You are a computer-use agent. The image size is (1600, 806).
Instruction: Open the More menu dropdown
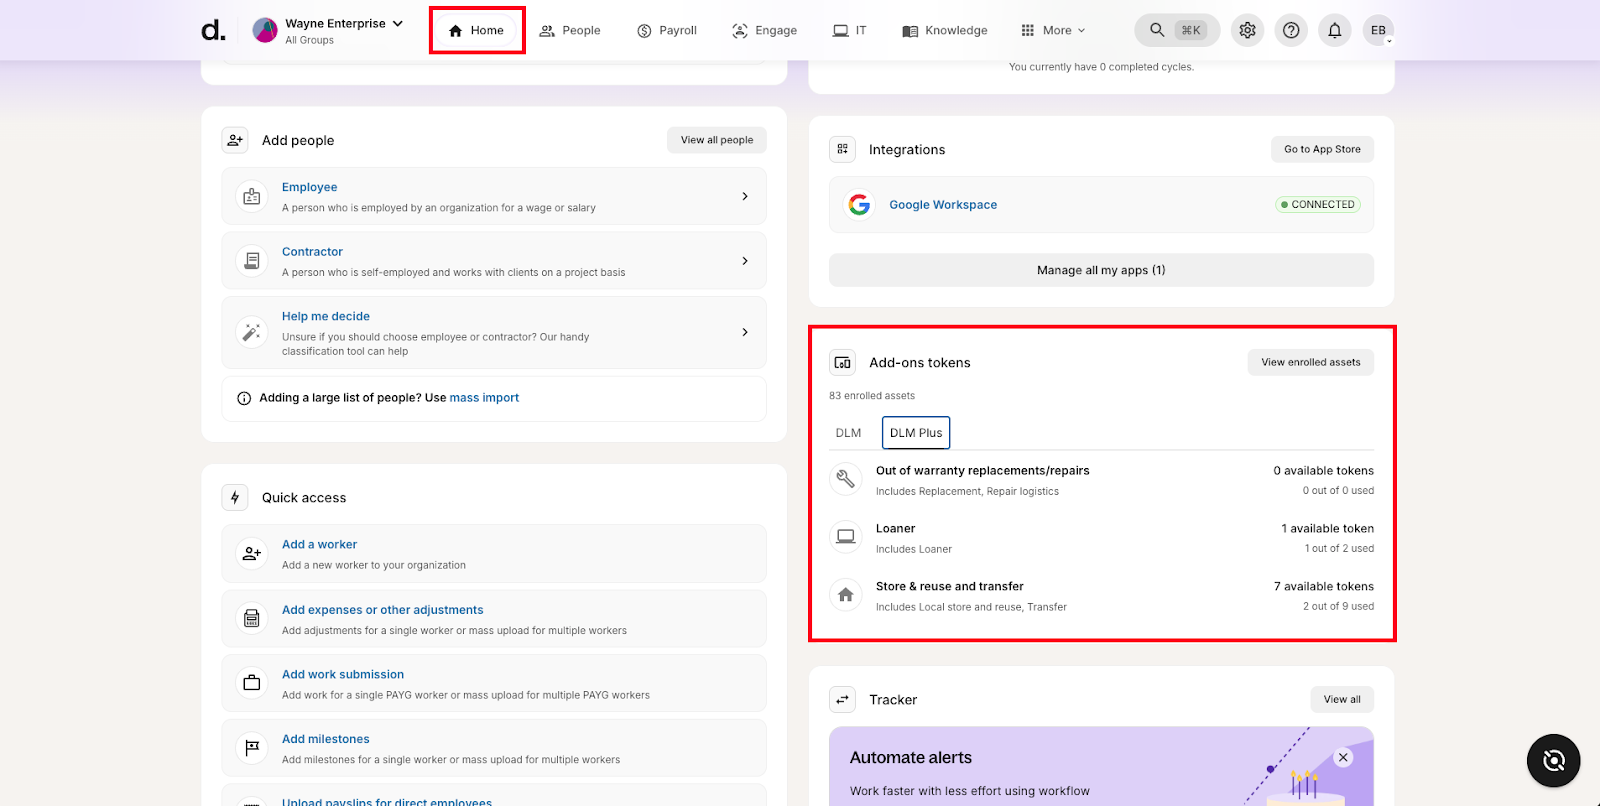pos(1053,30)
